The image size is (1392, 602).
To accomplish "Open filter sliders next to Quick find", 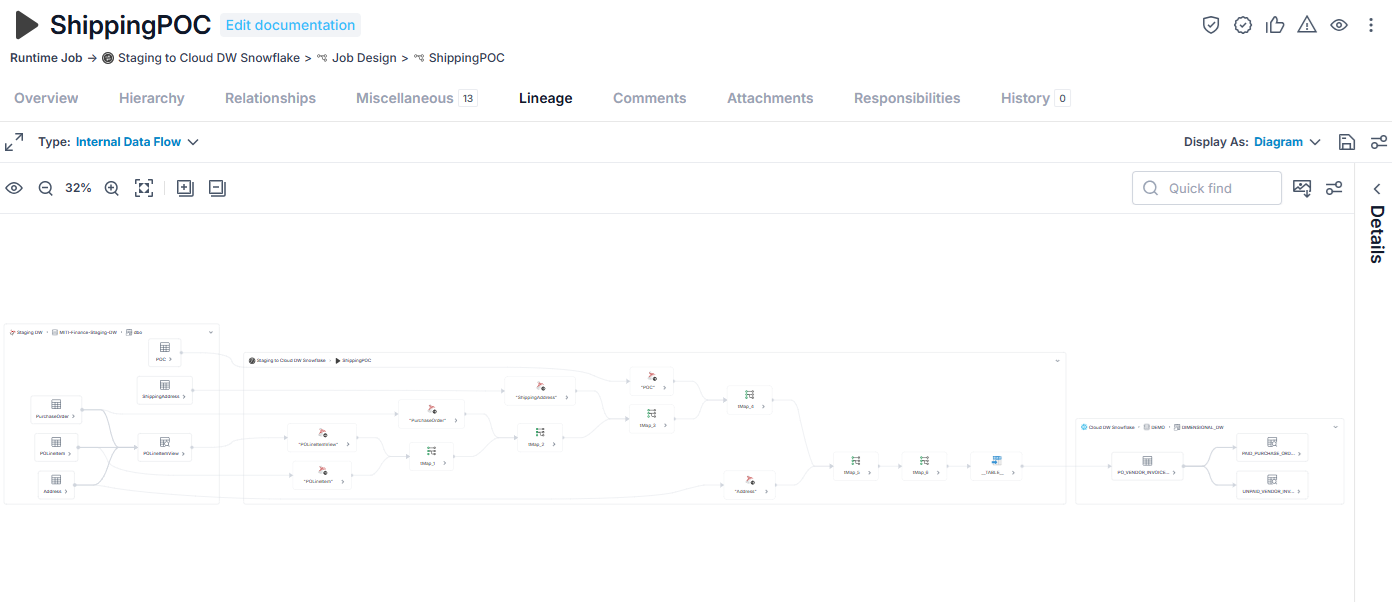I will [1334, 188].
